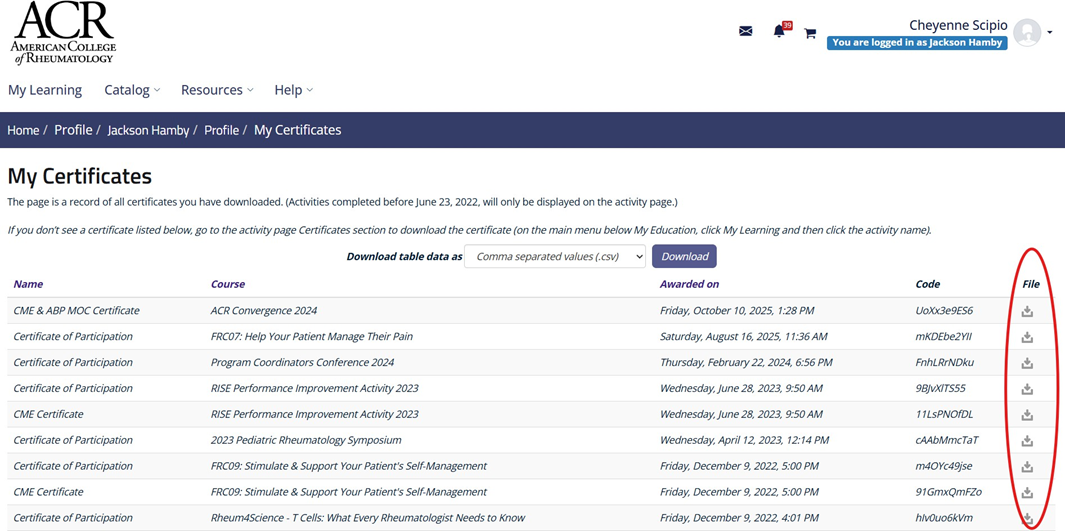Click 'You are logged in as Jackson Hamby' badge
Image resolution: width=1065 pixels, height=531 pixels.
pos(917,42)
